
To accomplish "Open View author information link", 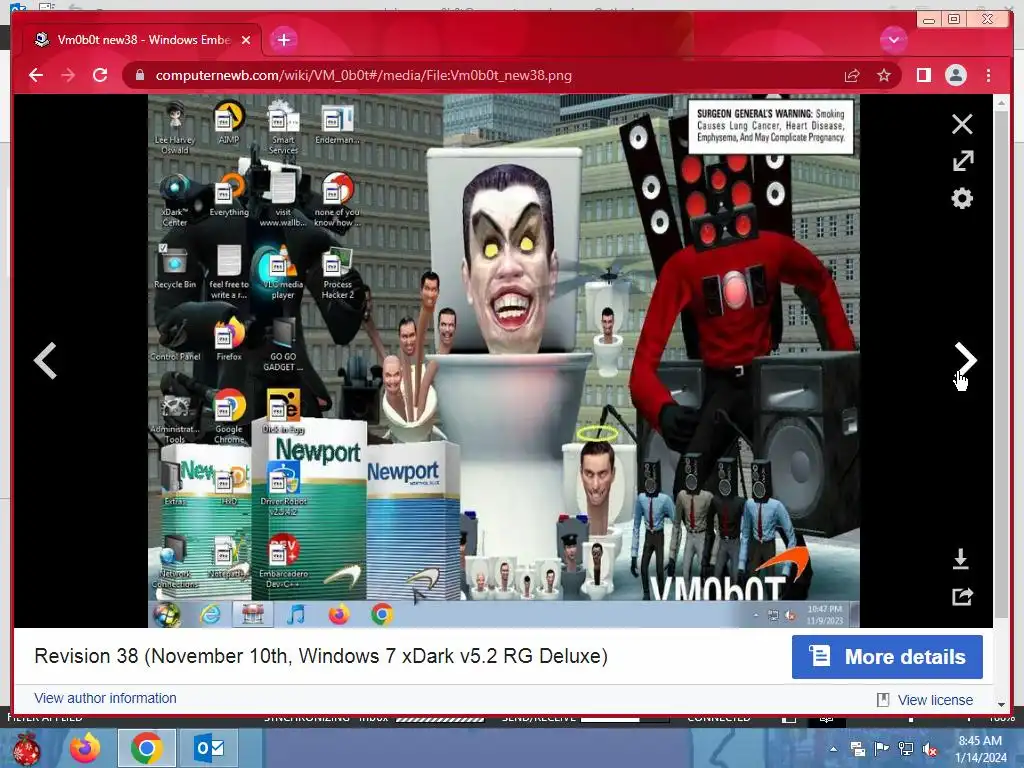I will click(105, 698).
